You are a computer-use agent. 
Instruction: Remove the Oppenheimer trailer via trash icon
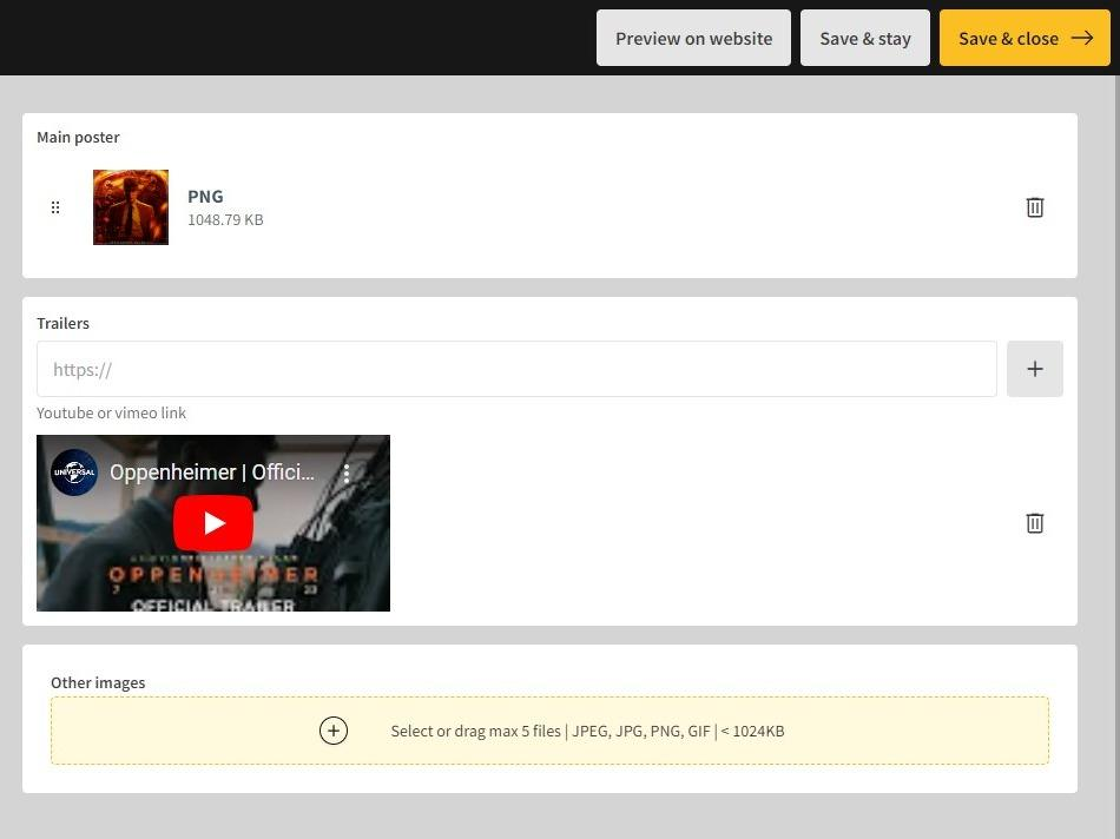1034,523
